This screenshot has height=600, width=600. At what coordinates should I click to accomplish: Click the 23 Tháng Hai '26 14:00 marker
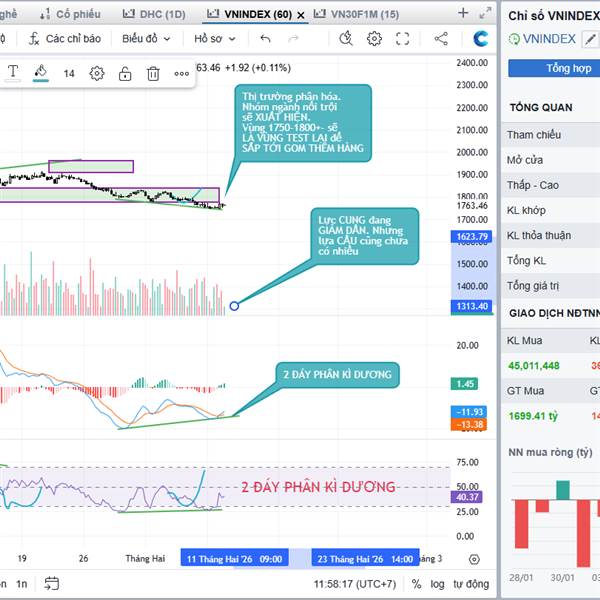tap(365, 559)
